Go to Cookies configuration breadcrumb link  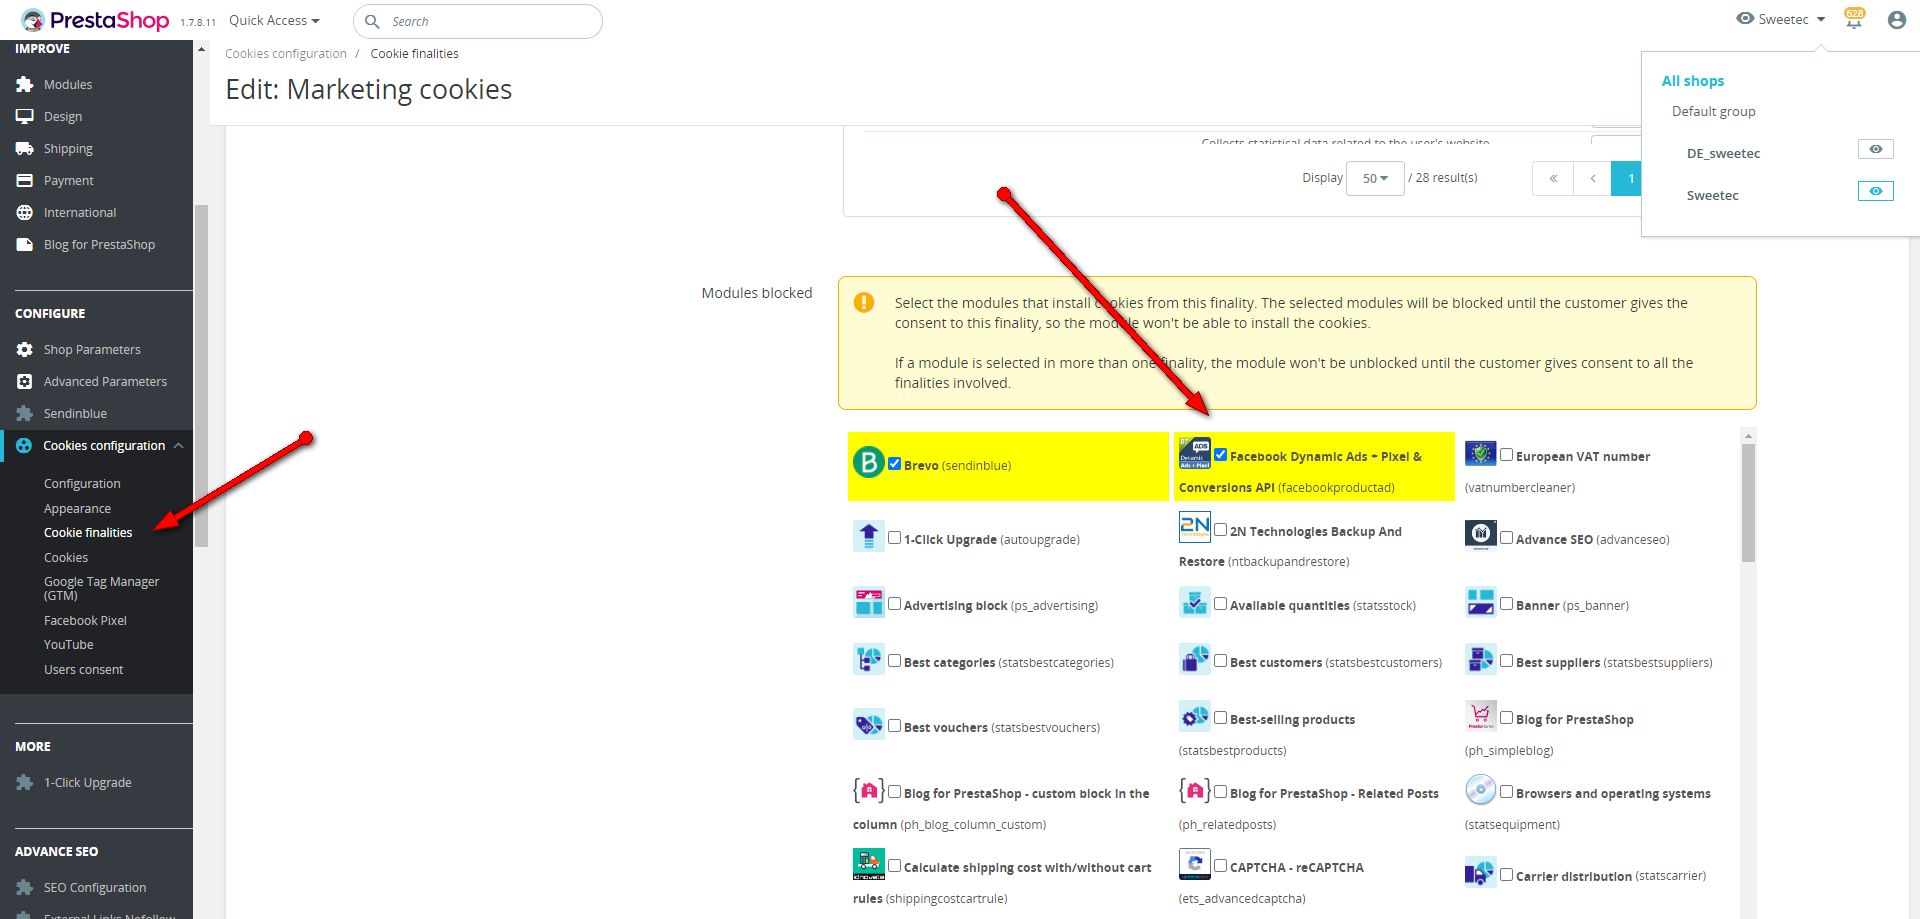point(286,54)
